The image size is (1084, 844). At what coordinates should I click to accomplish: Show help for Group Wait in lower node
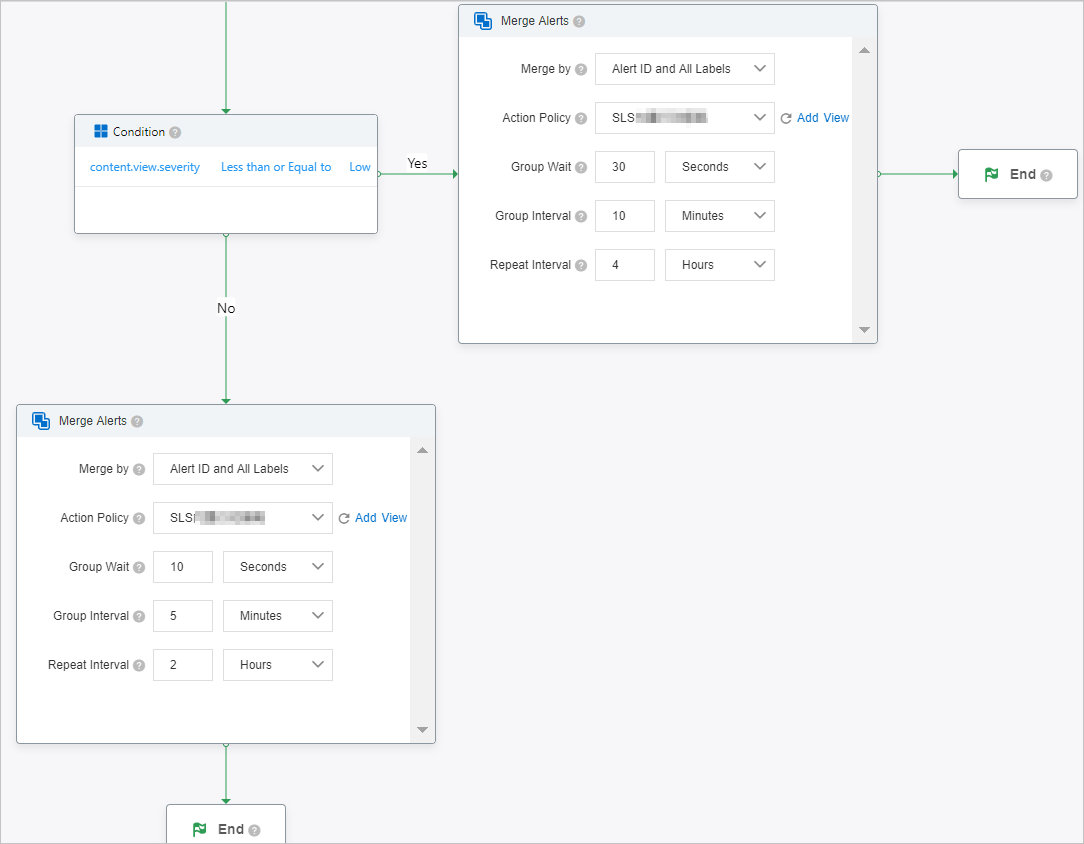tap(139, 568)
